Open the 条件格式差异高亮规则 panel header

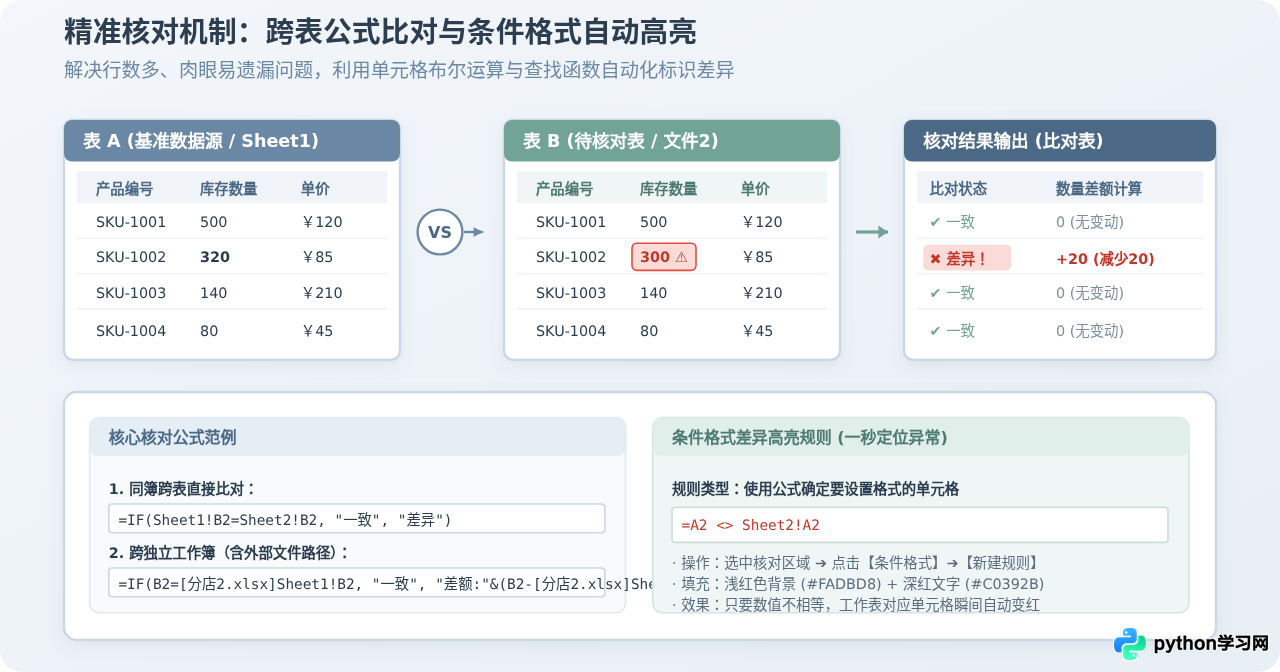pyautogui.click(x=921, y=437)
